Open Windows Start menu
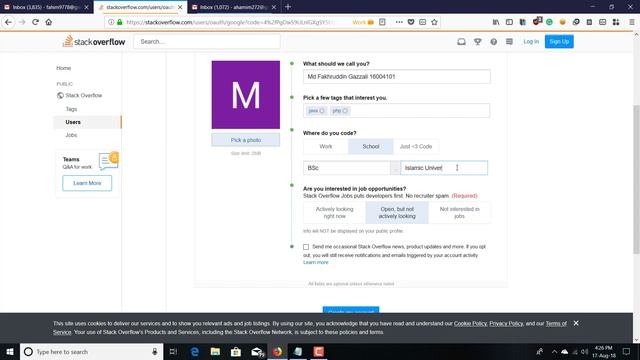The image size is (640, 360). click(10, 351)
